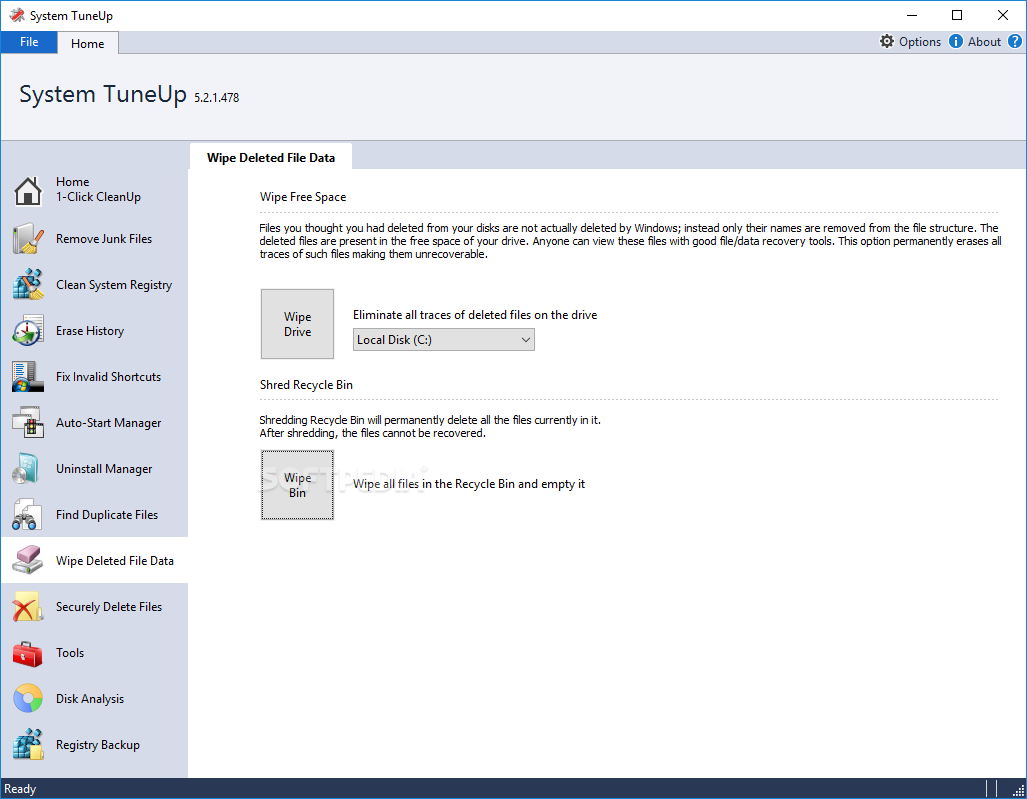The width and height of the screenshot is (1027, 799).
Task: Click the System TuneUp title bar app icon
Action: [17, 15]
